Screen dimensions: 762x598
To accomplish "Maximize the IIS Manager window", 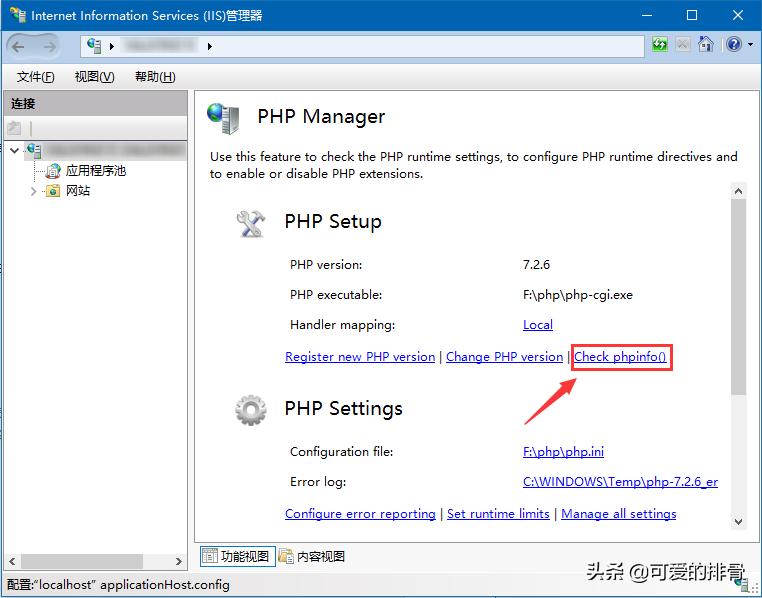I will (692, 15).
